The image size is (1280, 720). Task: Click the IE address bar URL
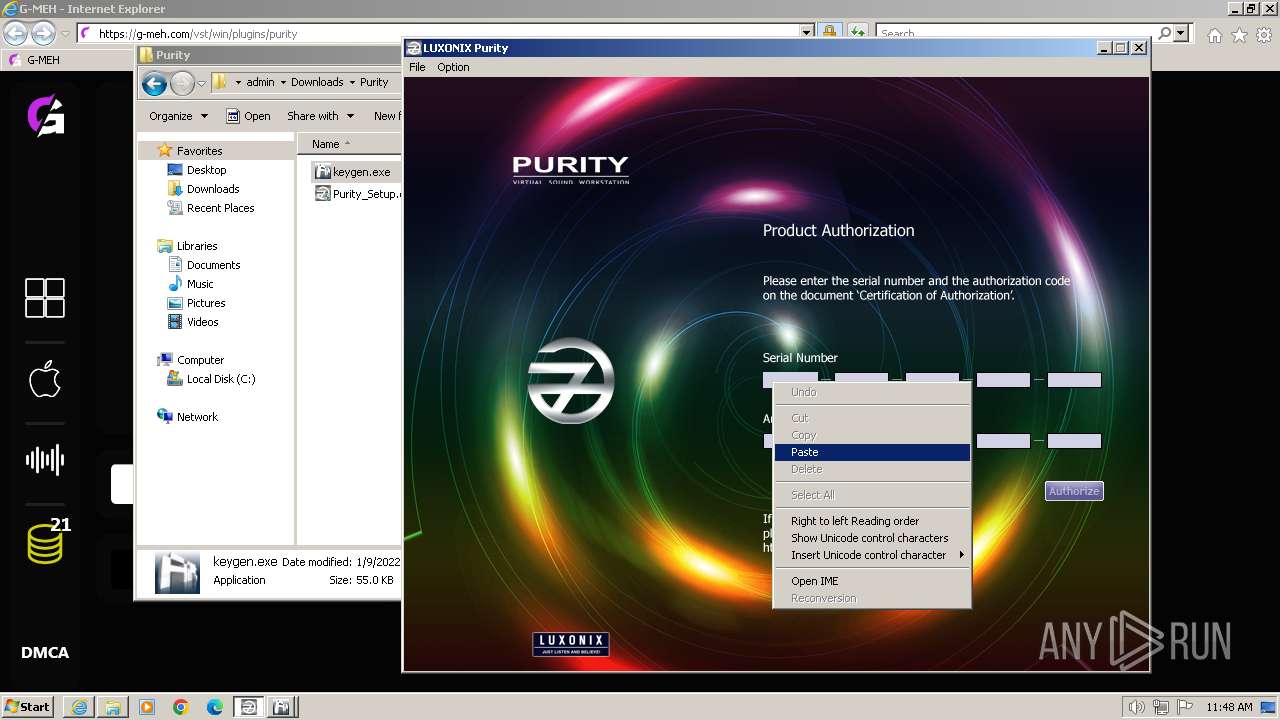coord(198,34)
